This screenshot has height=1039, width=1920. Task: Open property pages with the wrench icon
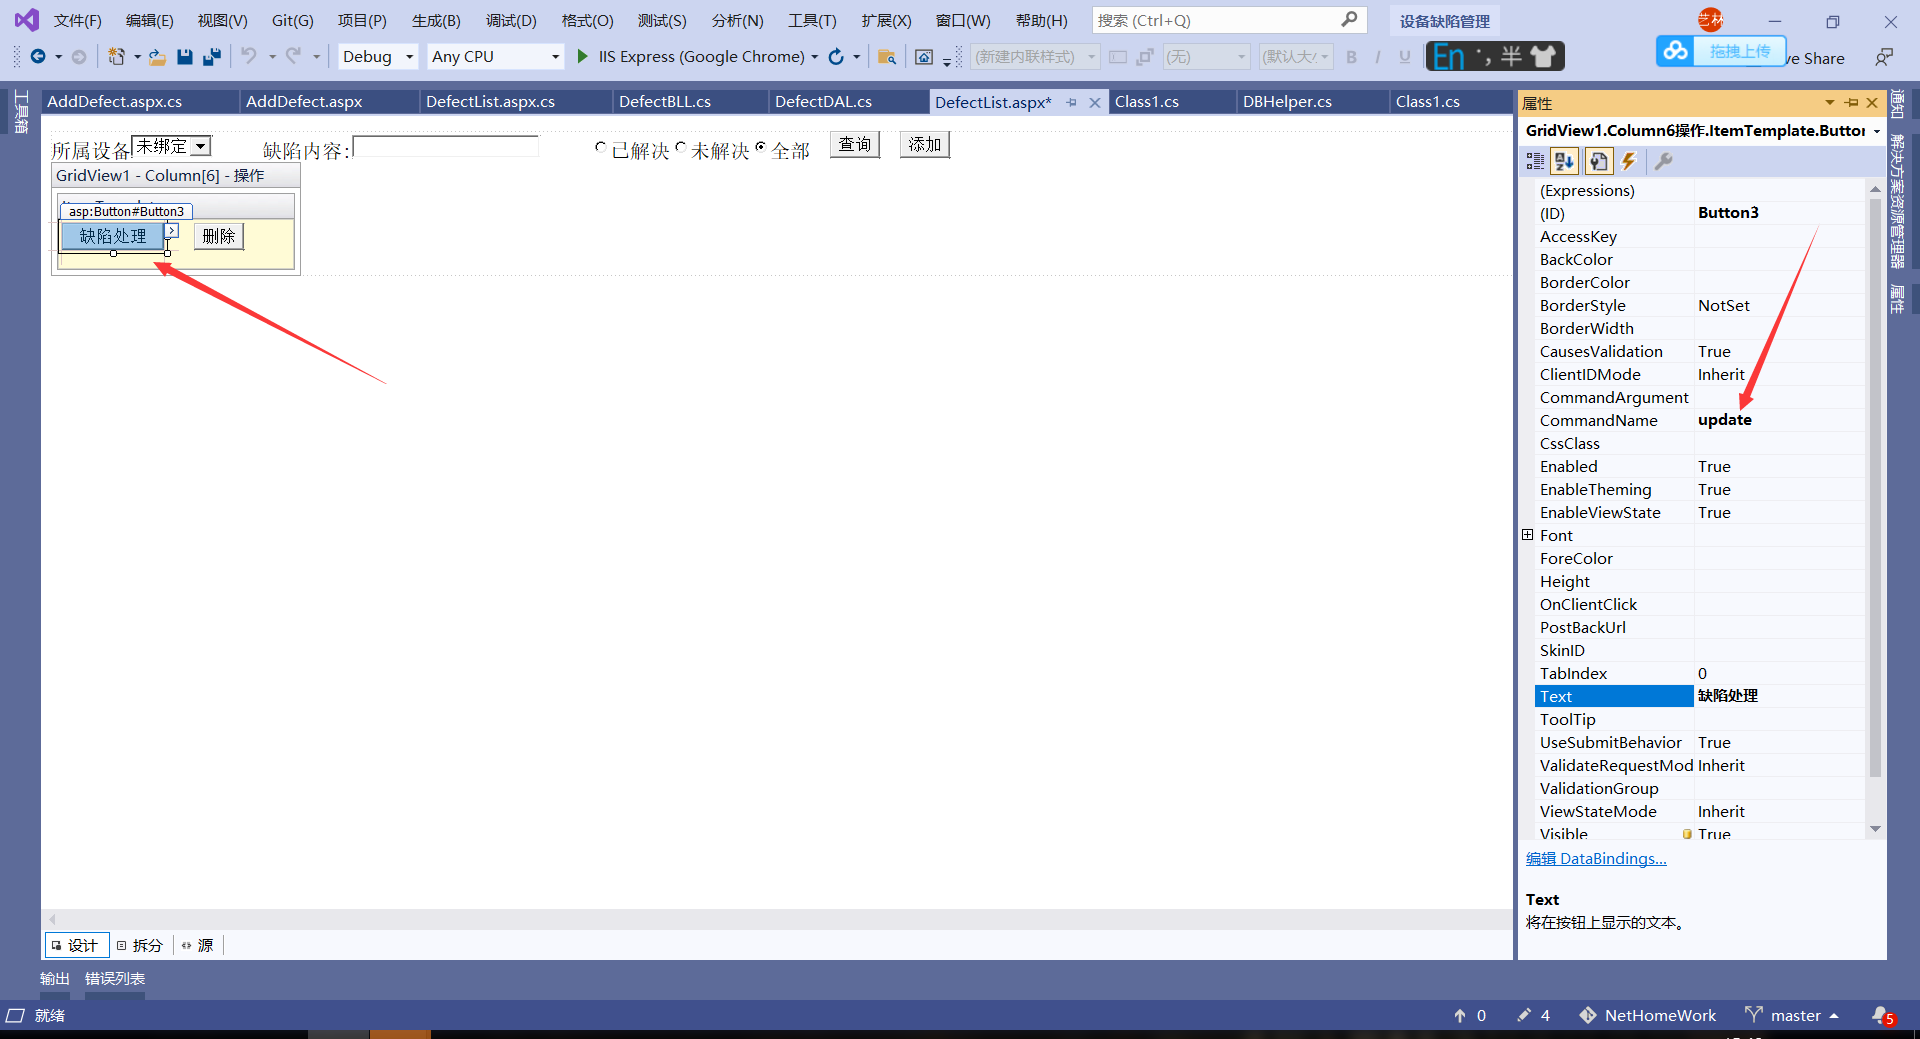pyautogui.click(x=1664, y=161)
